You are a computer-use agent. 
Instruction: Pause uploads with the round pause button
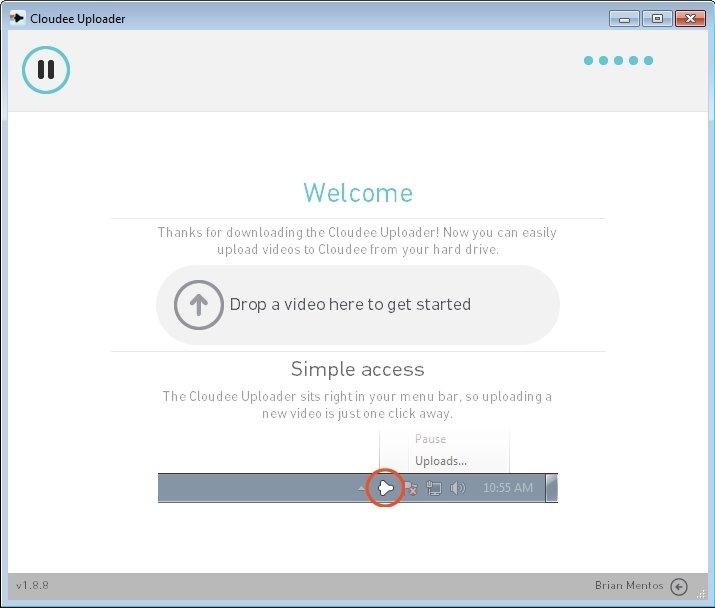tap(46, 70)
